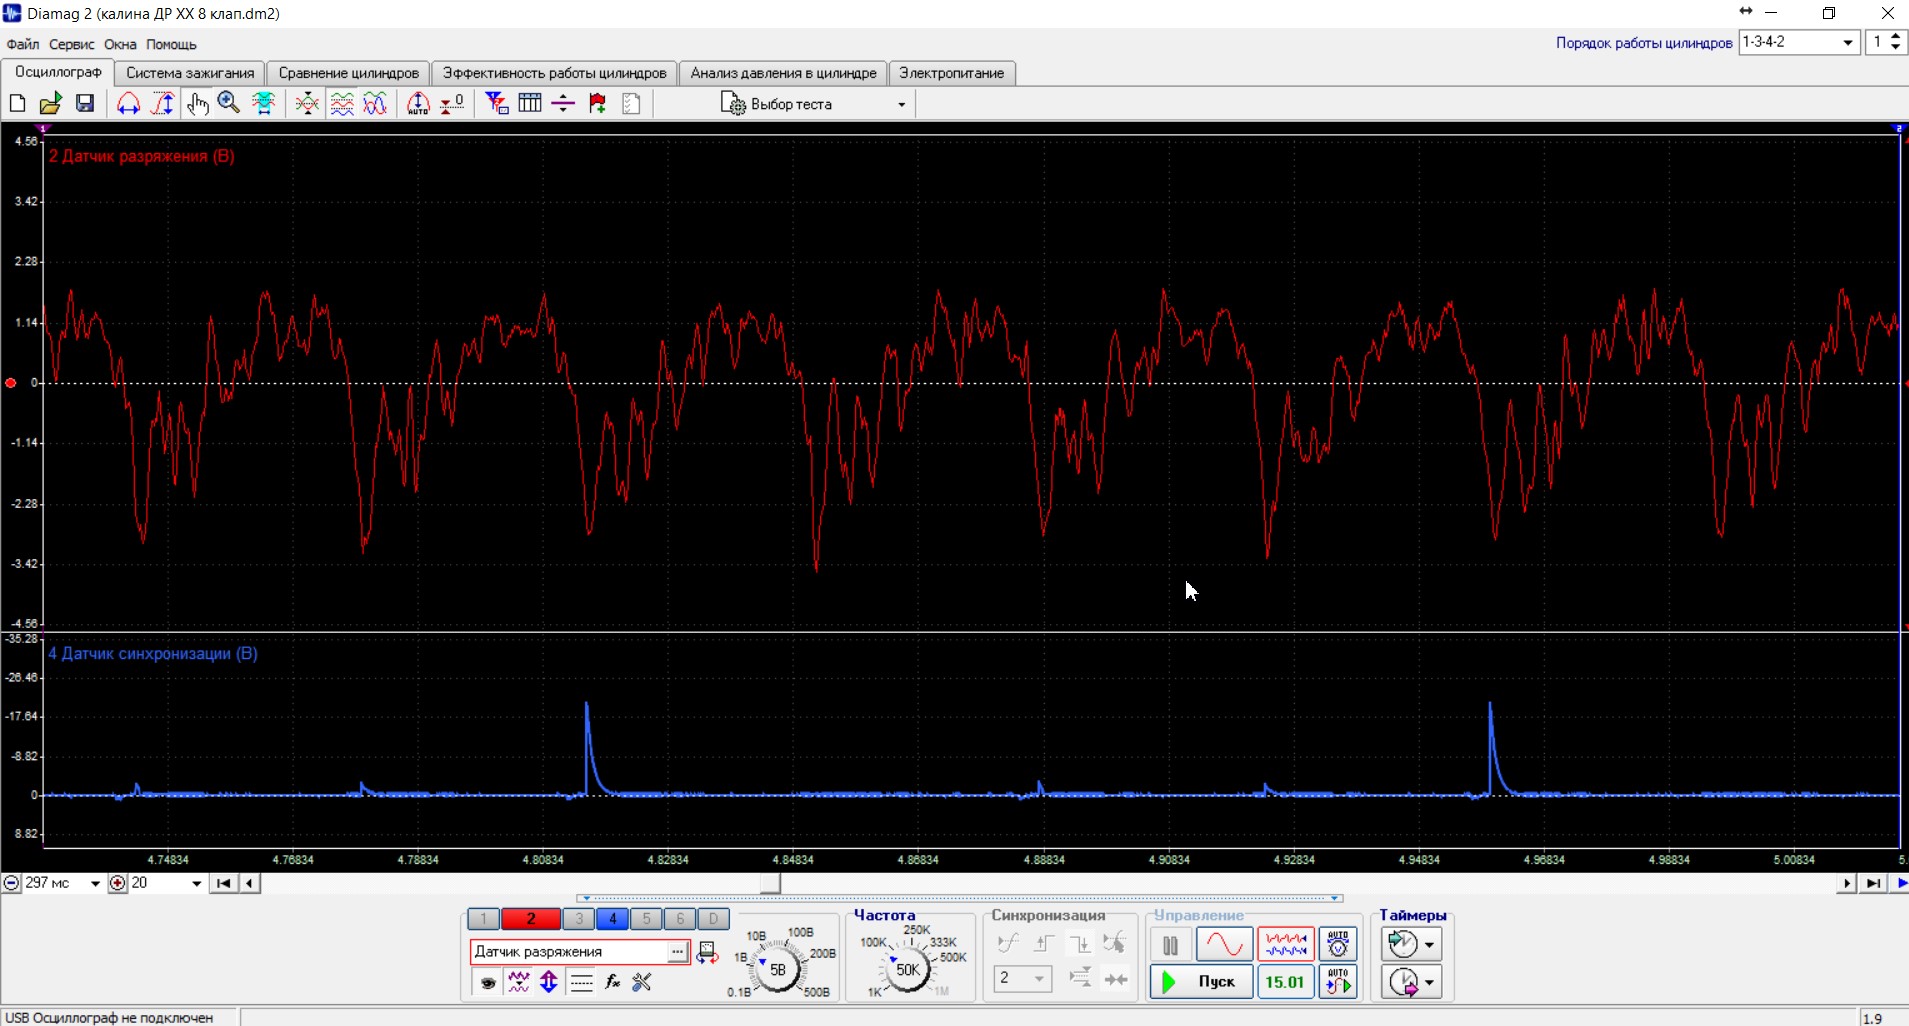This screenshot has height=1026, width=1909.
Task: Click the horizontal timeline scrollbar thumb
Action: (x=770, y=883)
